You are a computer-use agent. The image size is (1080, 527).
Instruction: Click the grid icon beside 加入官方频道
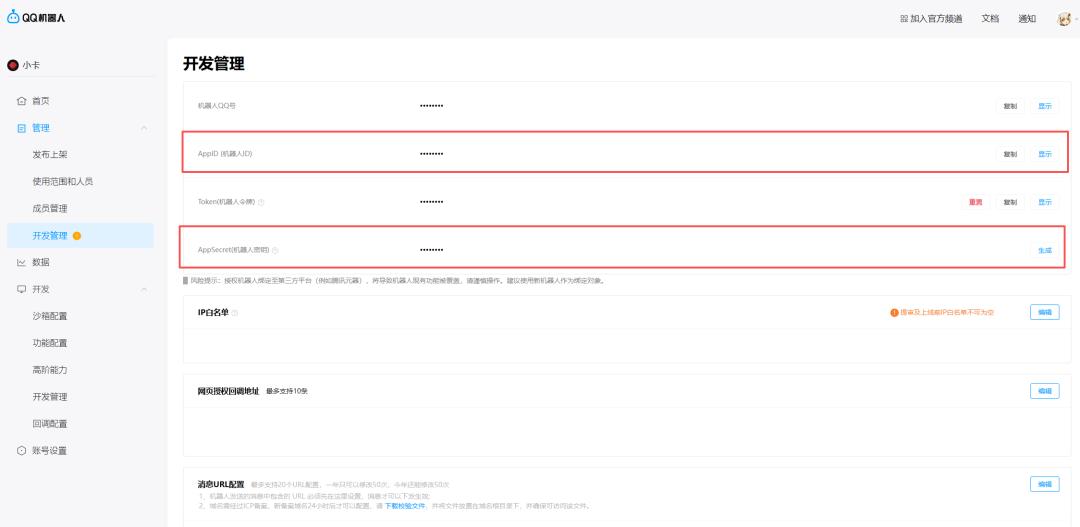click(904, 19)
